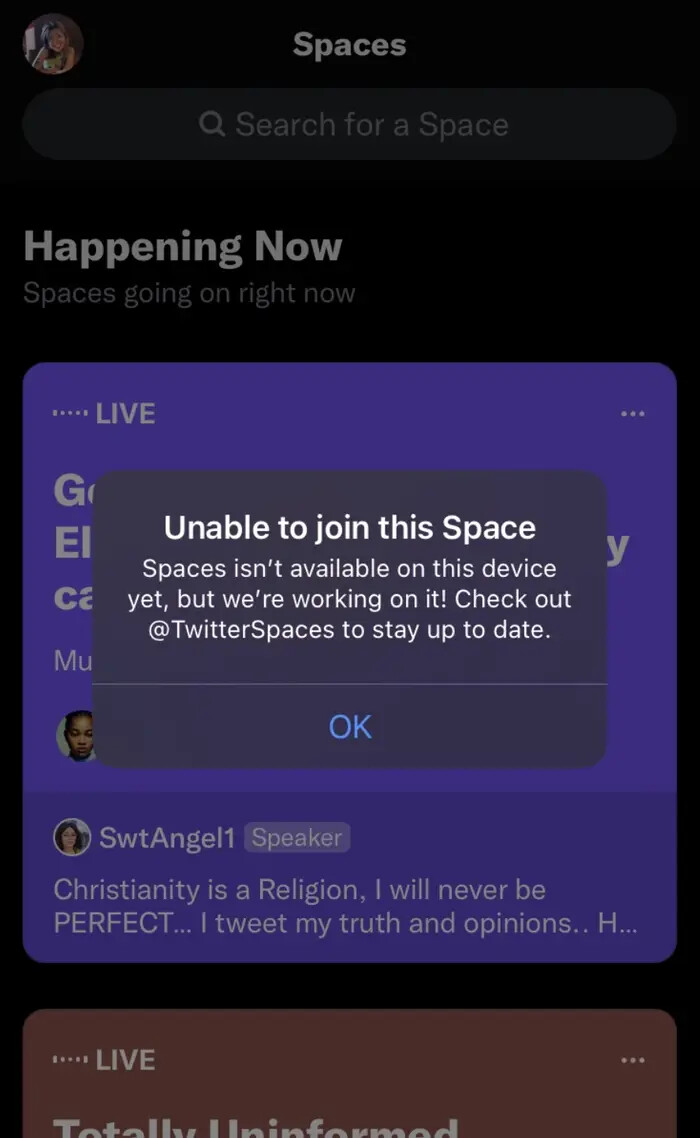Screen dimensions: 700x1138
Task: Tap the profile avatar in header
Action: (52, 44)
